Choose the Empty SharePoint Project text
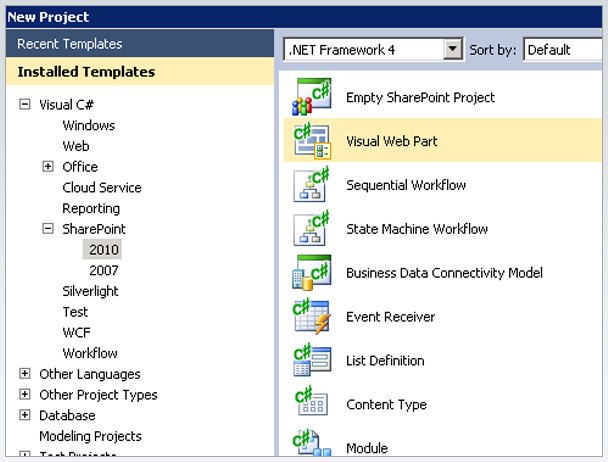 420,97
